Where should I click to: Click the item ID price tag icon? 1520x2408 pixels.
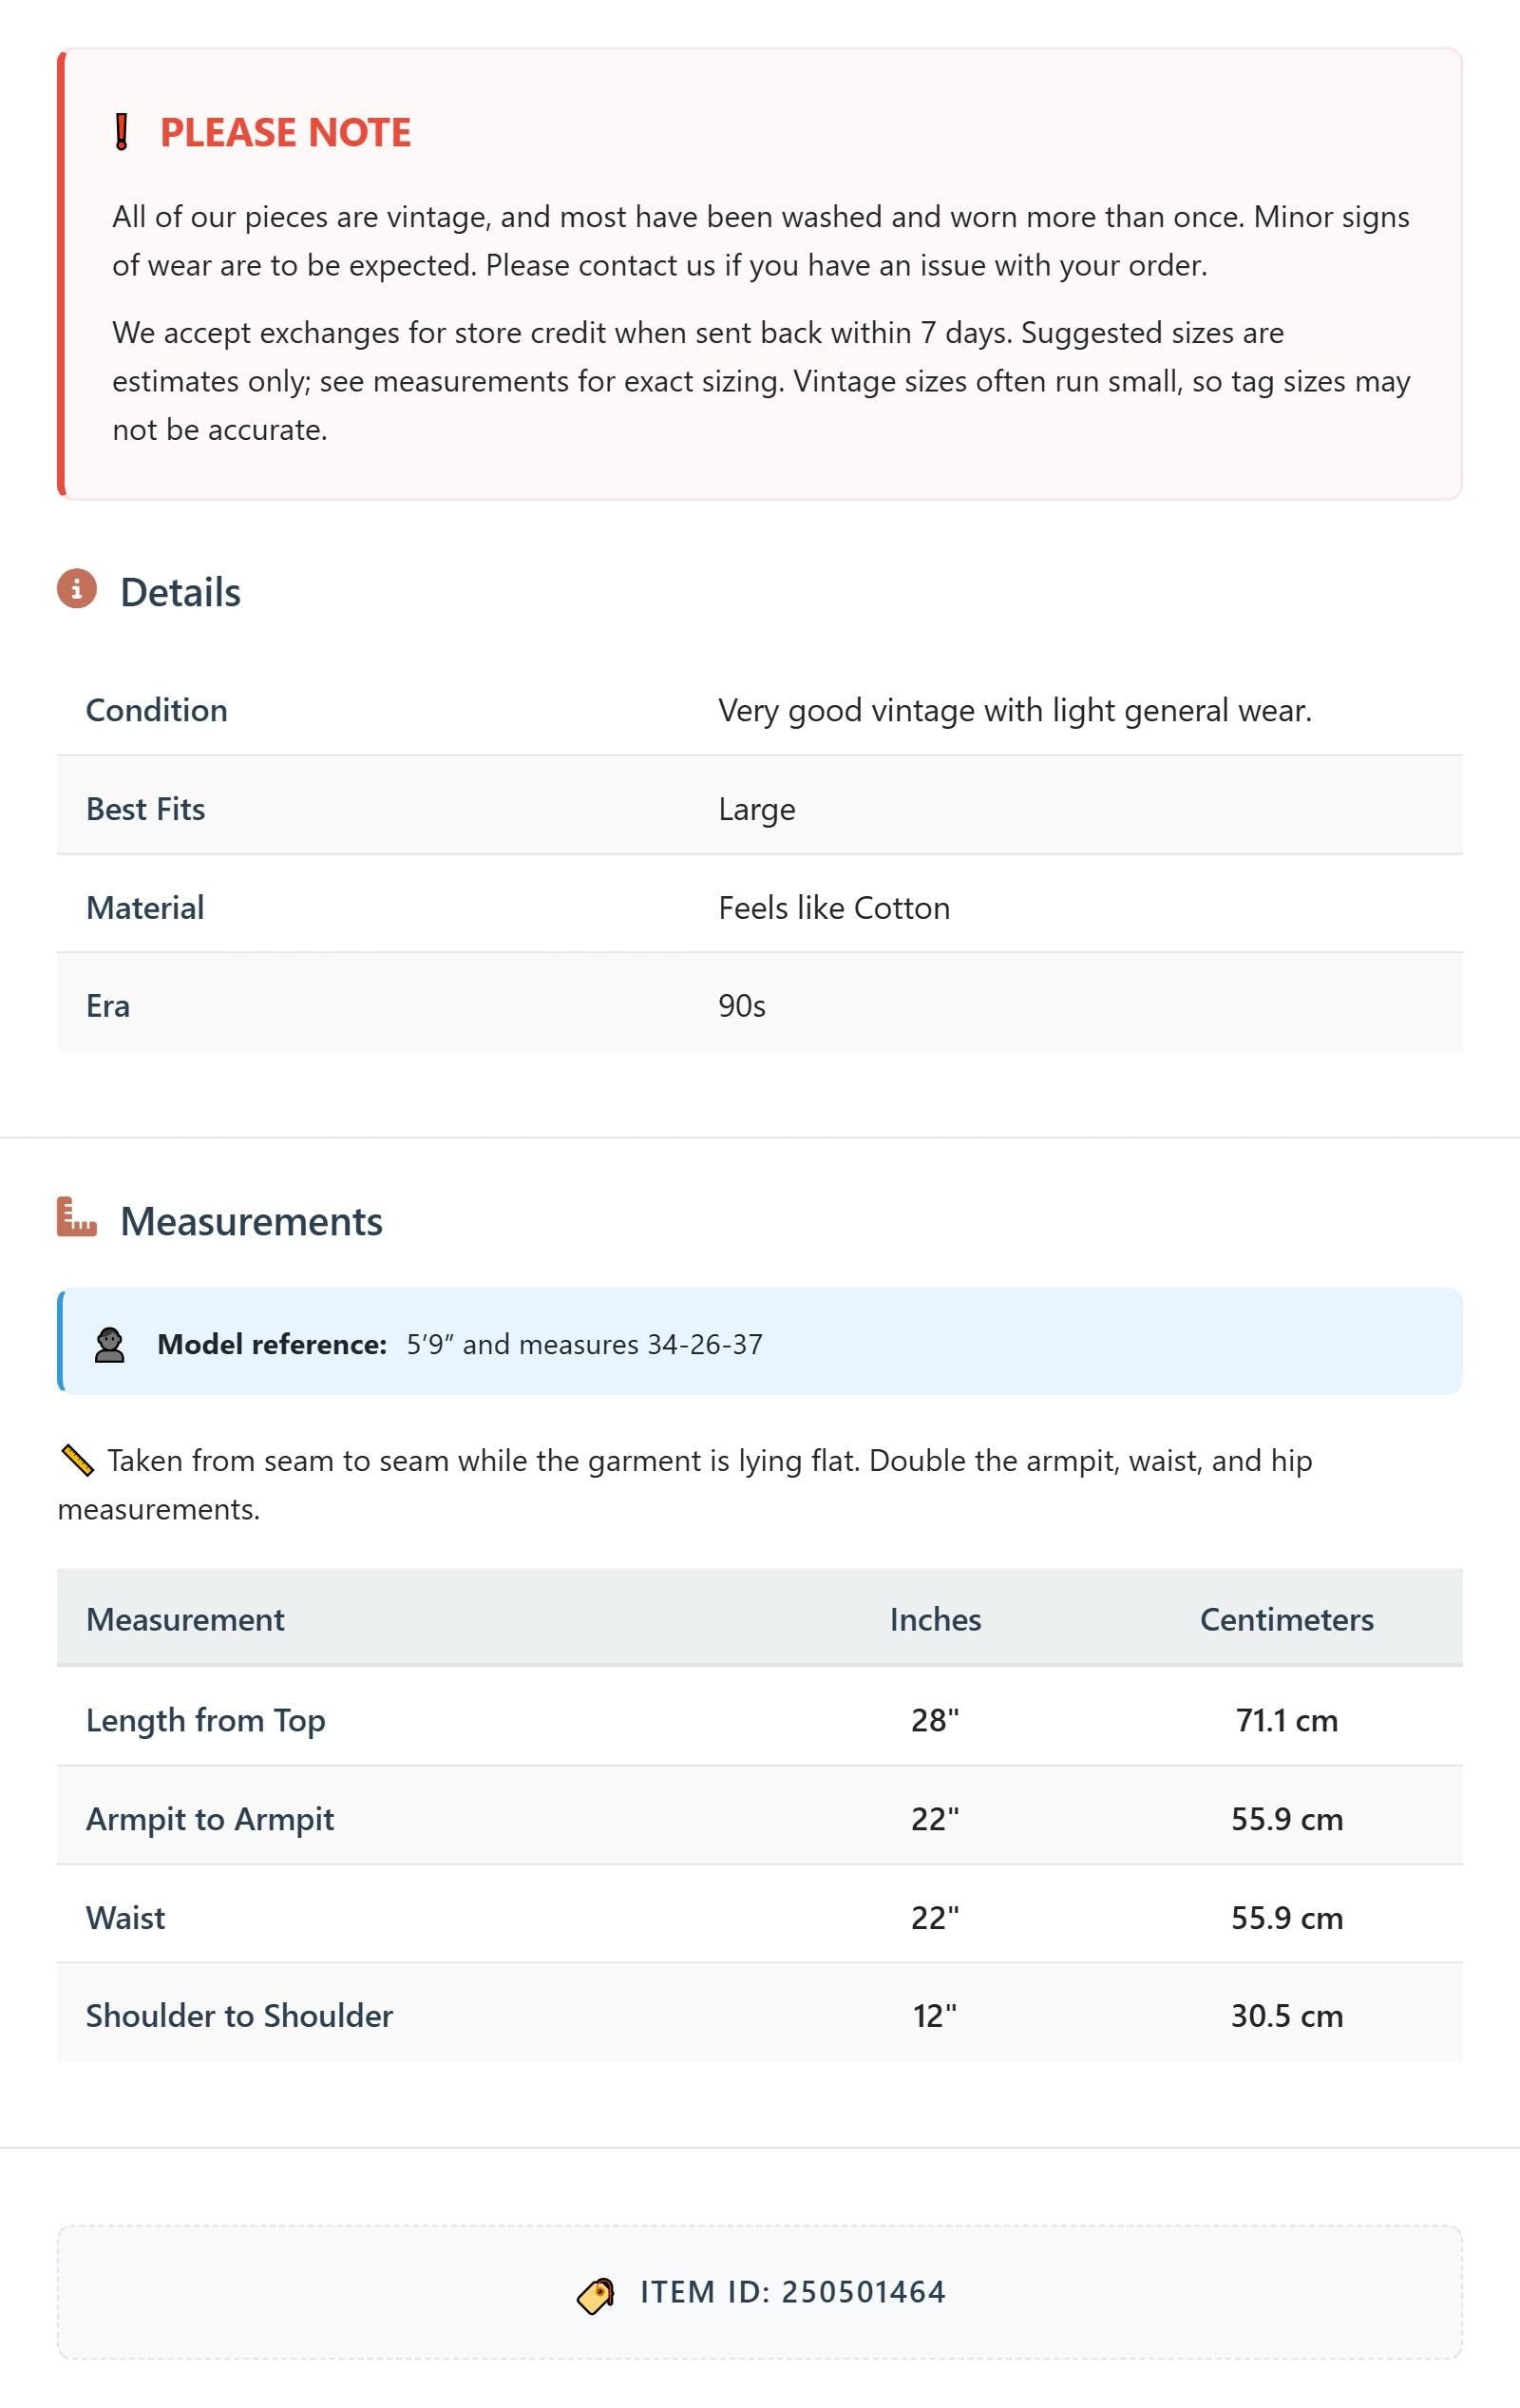(x=595, y=2295)
